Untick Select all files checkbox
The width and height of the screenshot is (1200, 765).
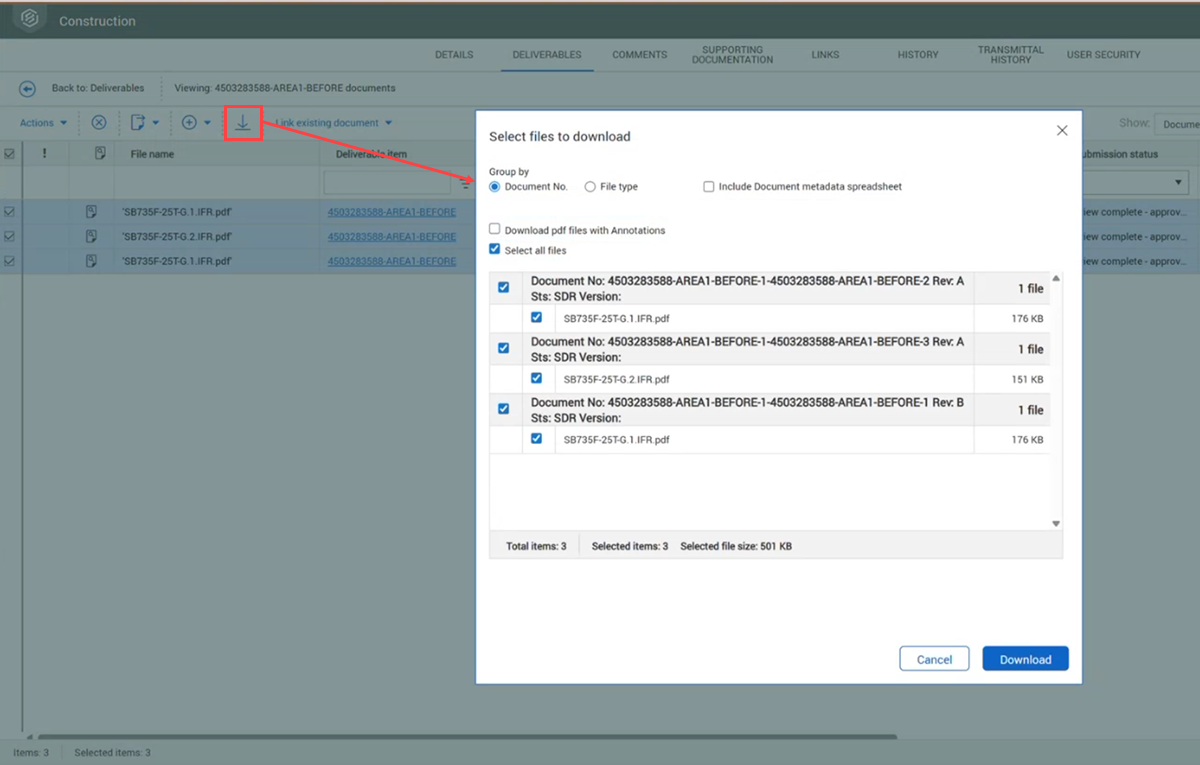click(495, 249)
